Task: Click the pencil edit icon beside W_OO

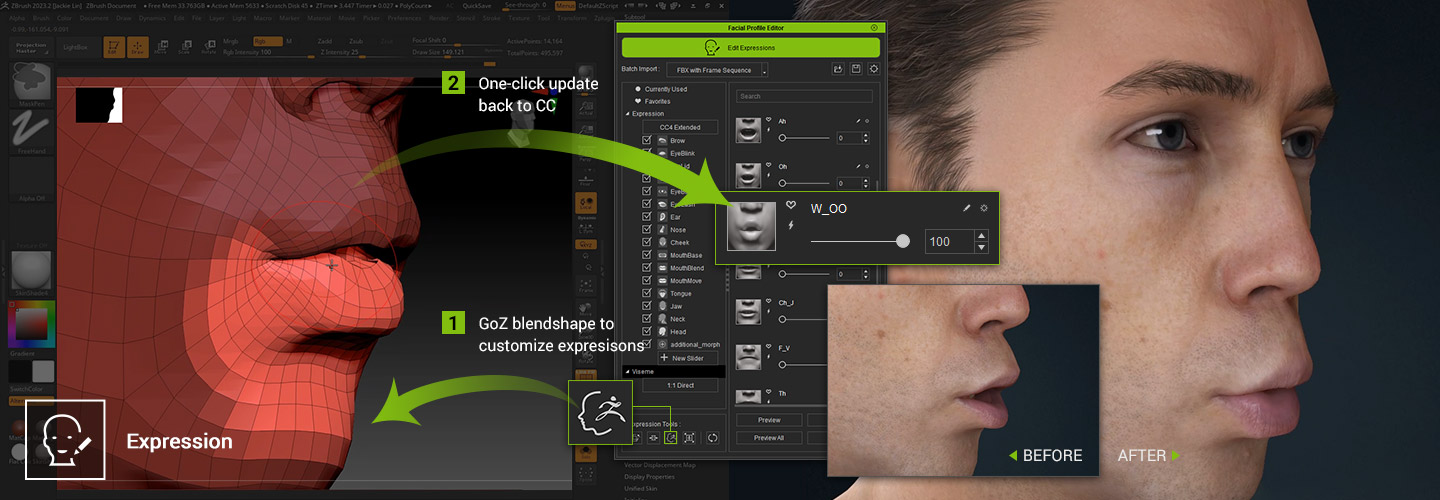Action: [966, 208]
